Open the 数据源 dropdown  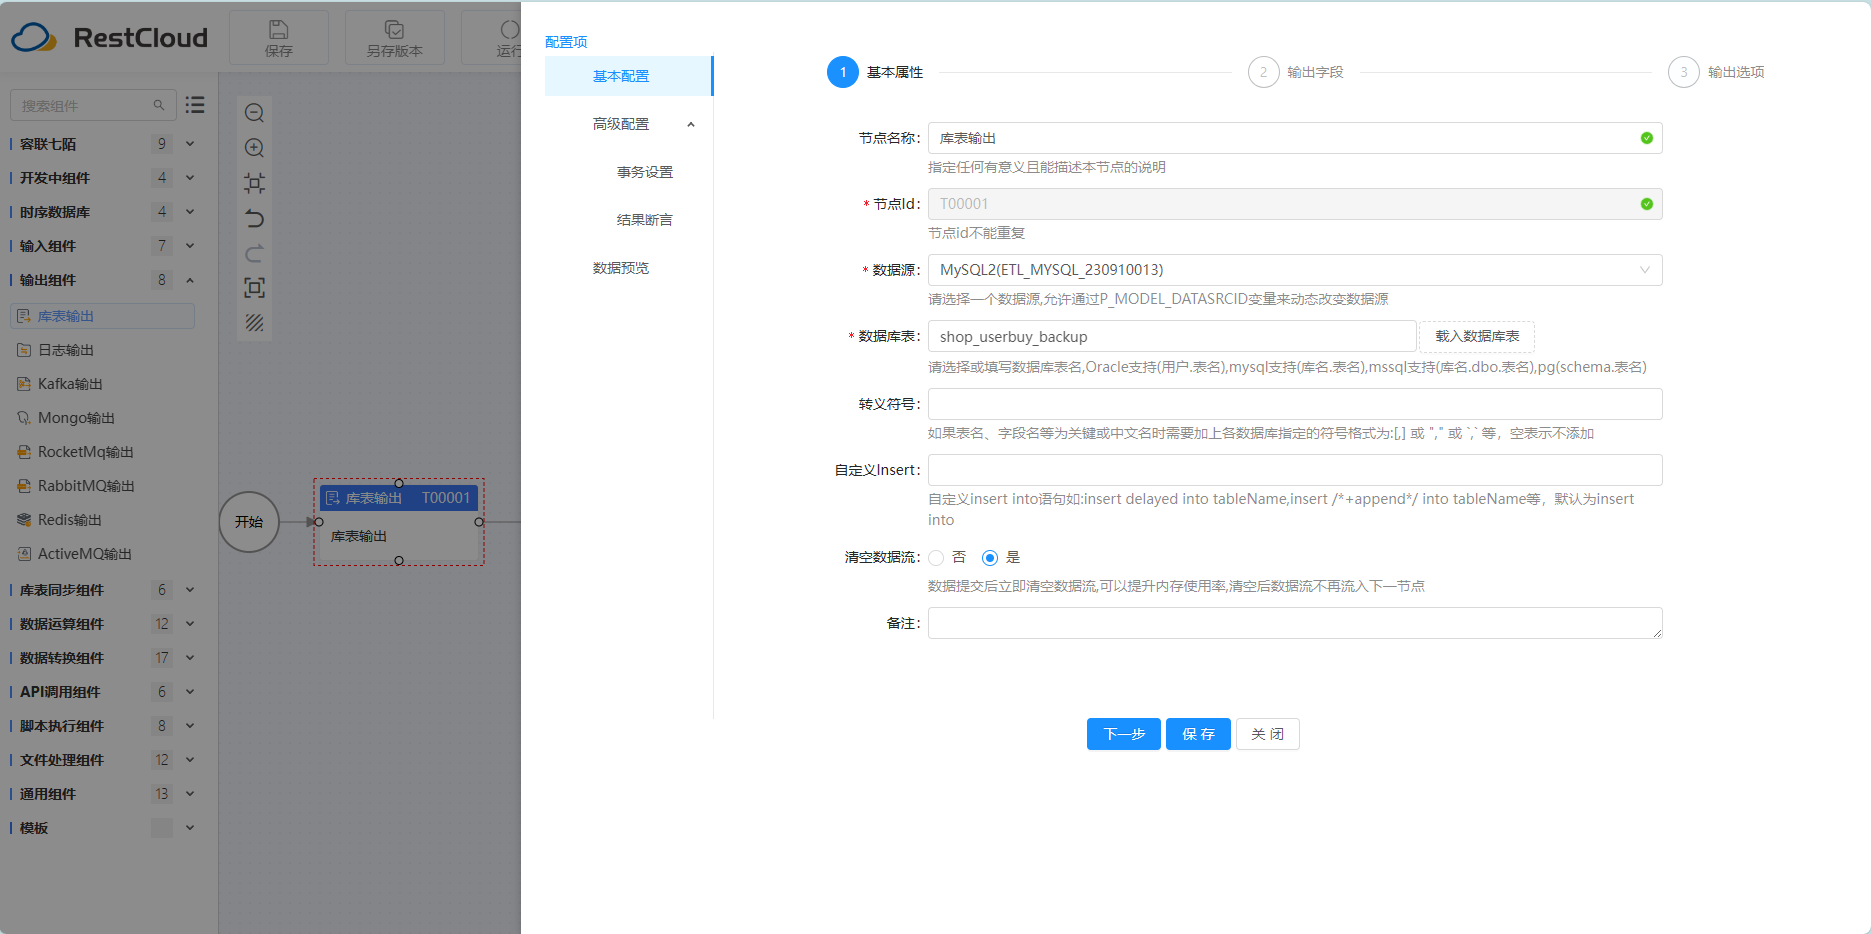tap(1295, 270)
